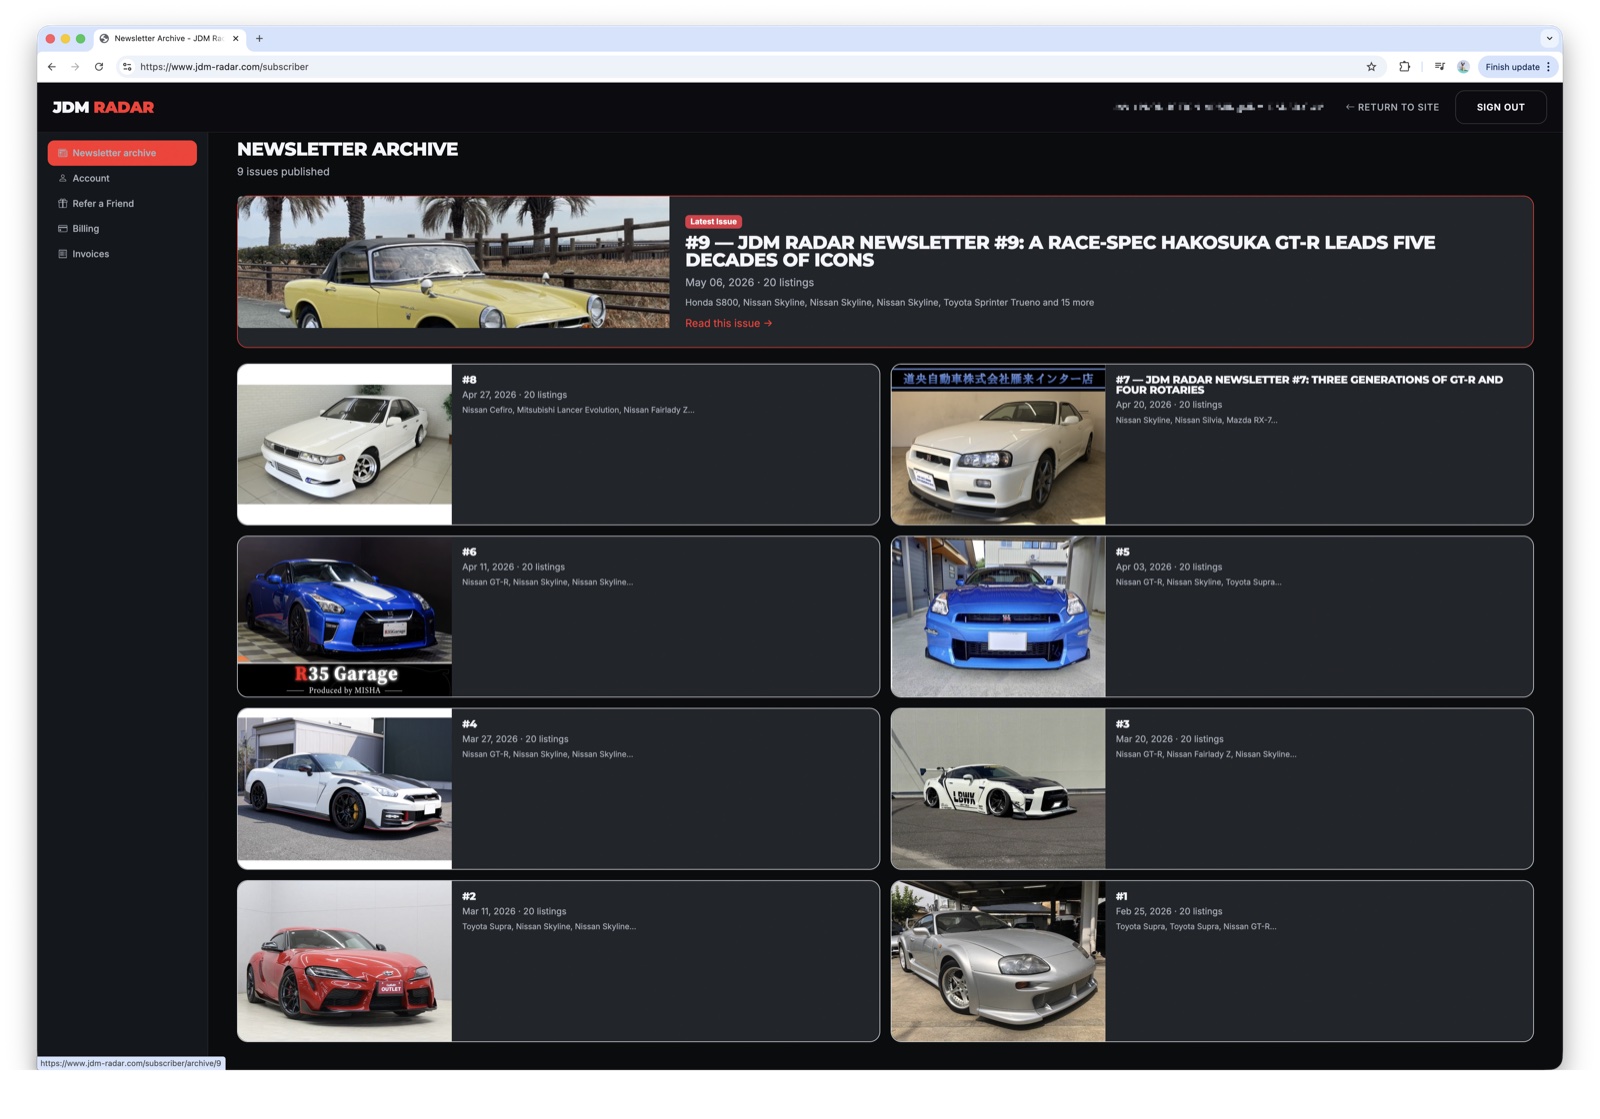
Task: Expand the tab search chevron
Action: (x=1549, y=38)
